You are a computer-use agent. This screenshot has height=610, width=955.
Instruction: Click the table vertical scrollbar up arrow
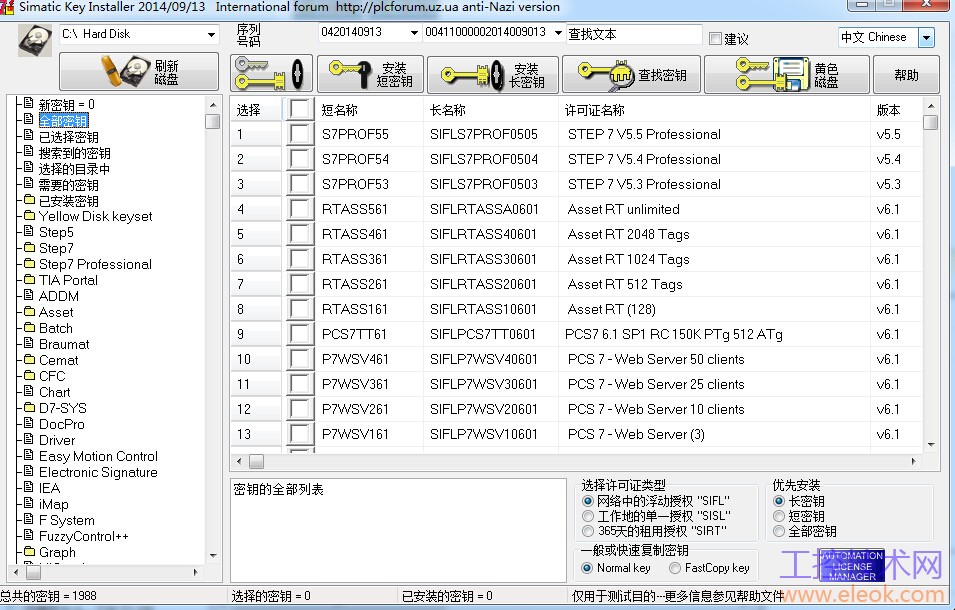pos(931,106)
